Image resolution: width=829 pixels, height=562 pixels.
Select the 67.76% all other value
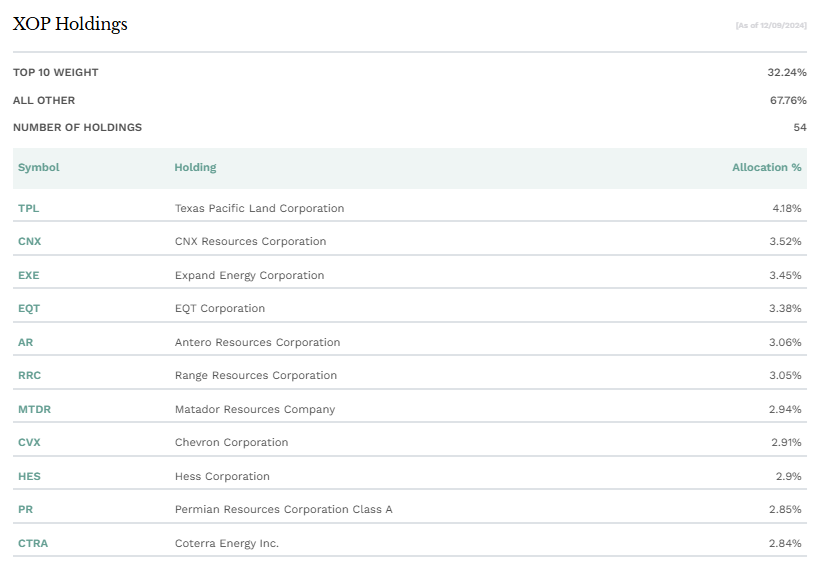point(788,100)
